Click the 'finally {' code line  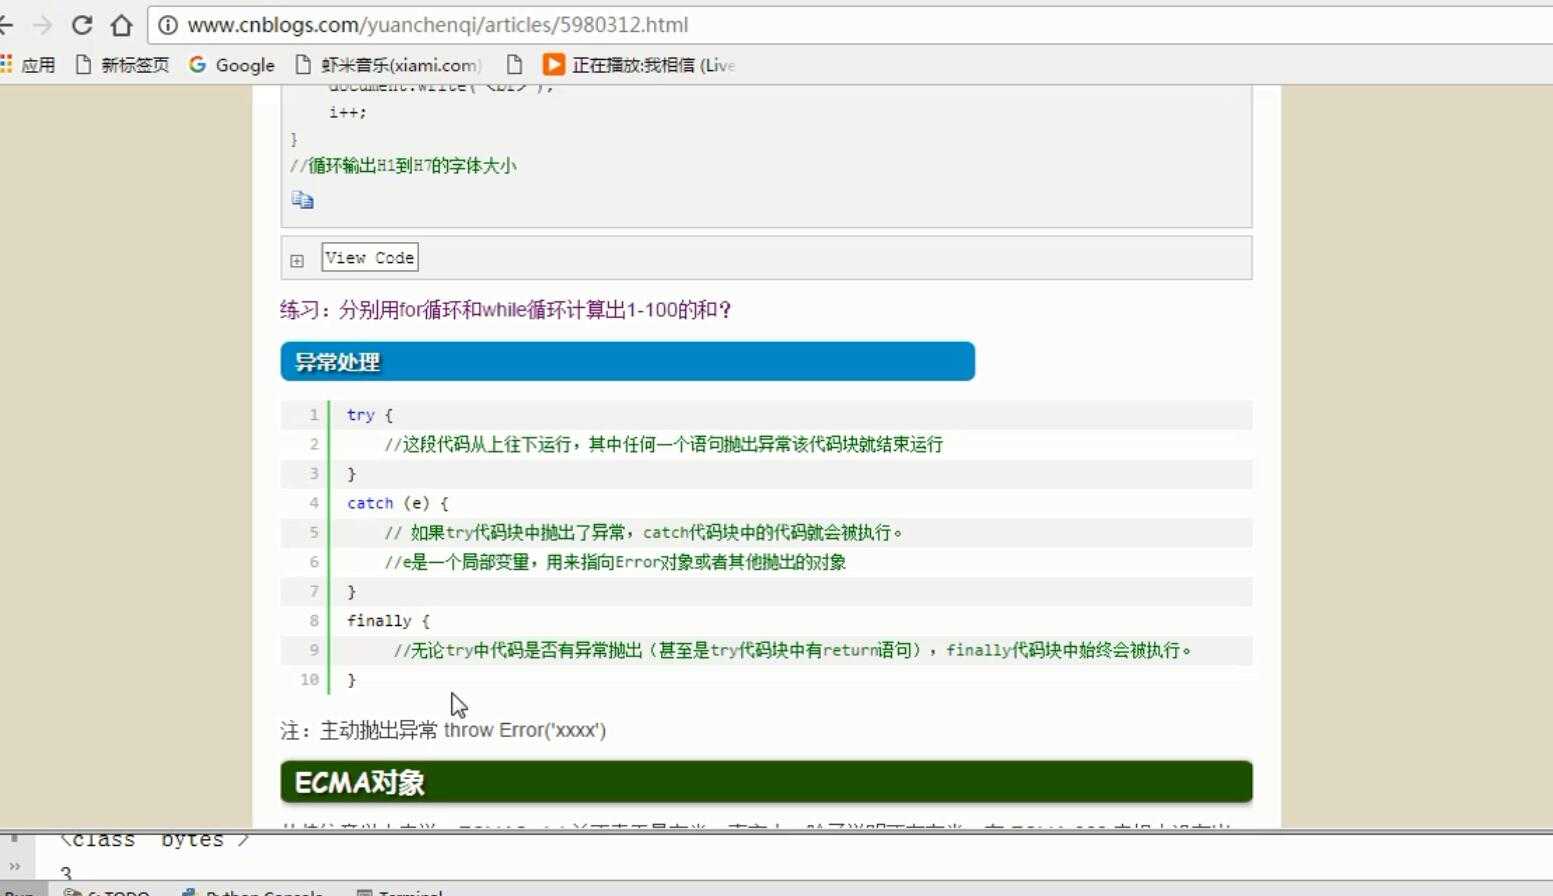coord(388,621)
